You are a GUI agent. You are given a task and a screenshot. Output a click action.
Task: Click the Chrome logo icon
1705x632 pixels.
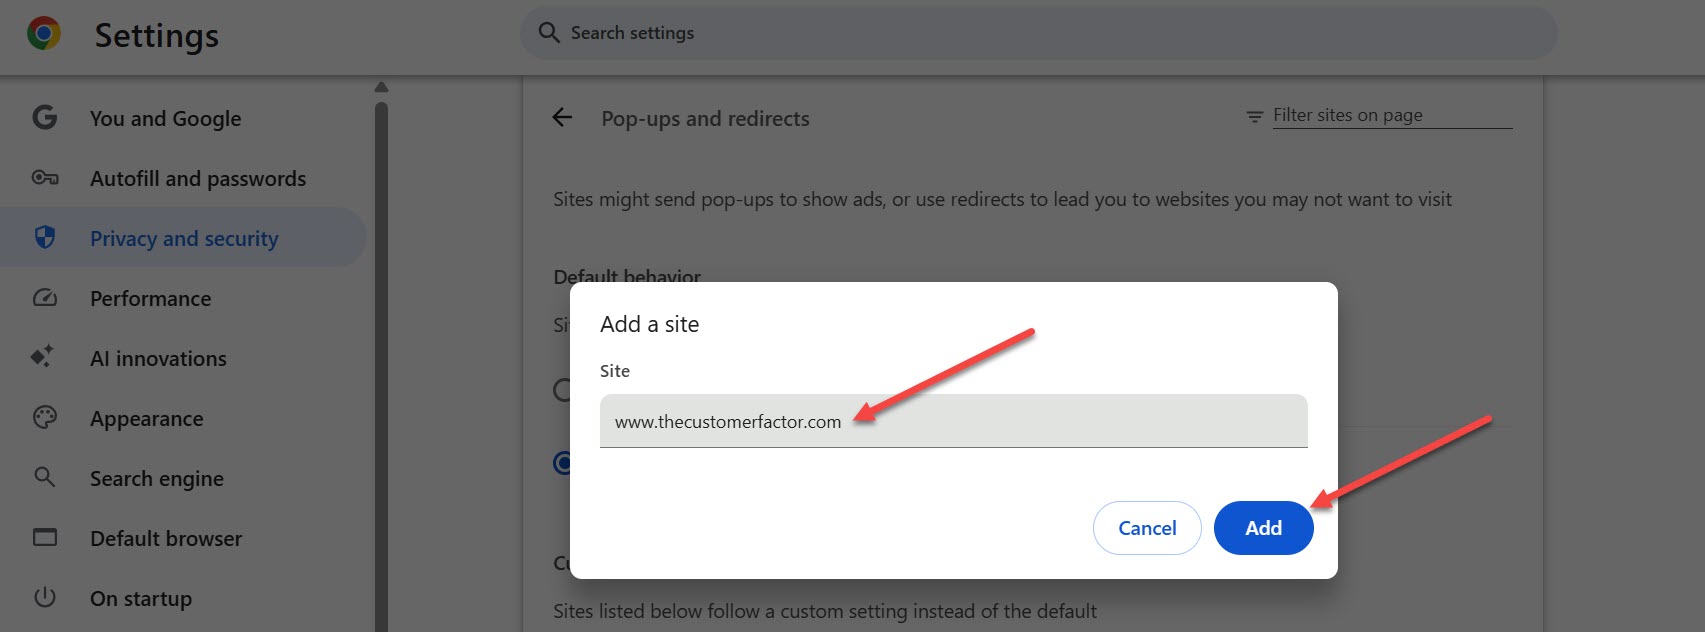coord(43,34)
